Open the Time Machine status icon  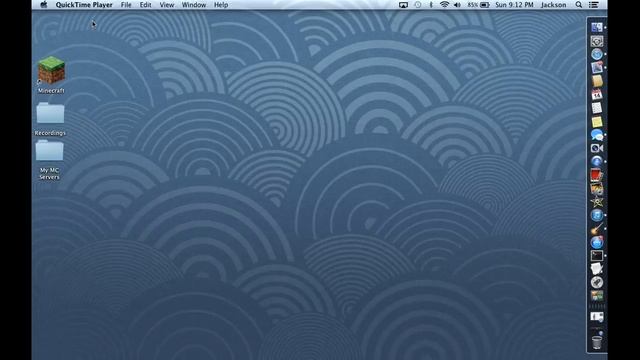pyautogui.click(x=418, y=5)
